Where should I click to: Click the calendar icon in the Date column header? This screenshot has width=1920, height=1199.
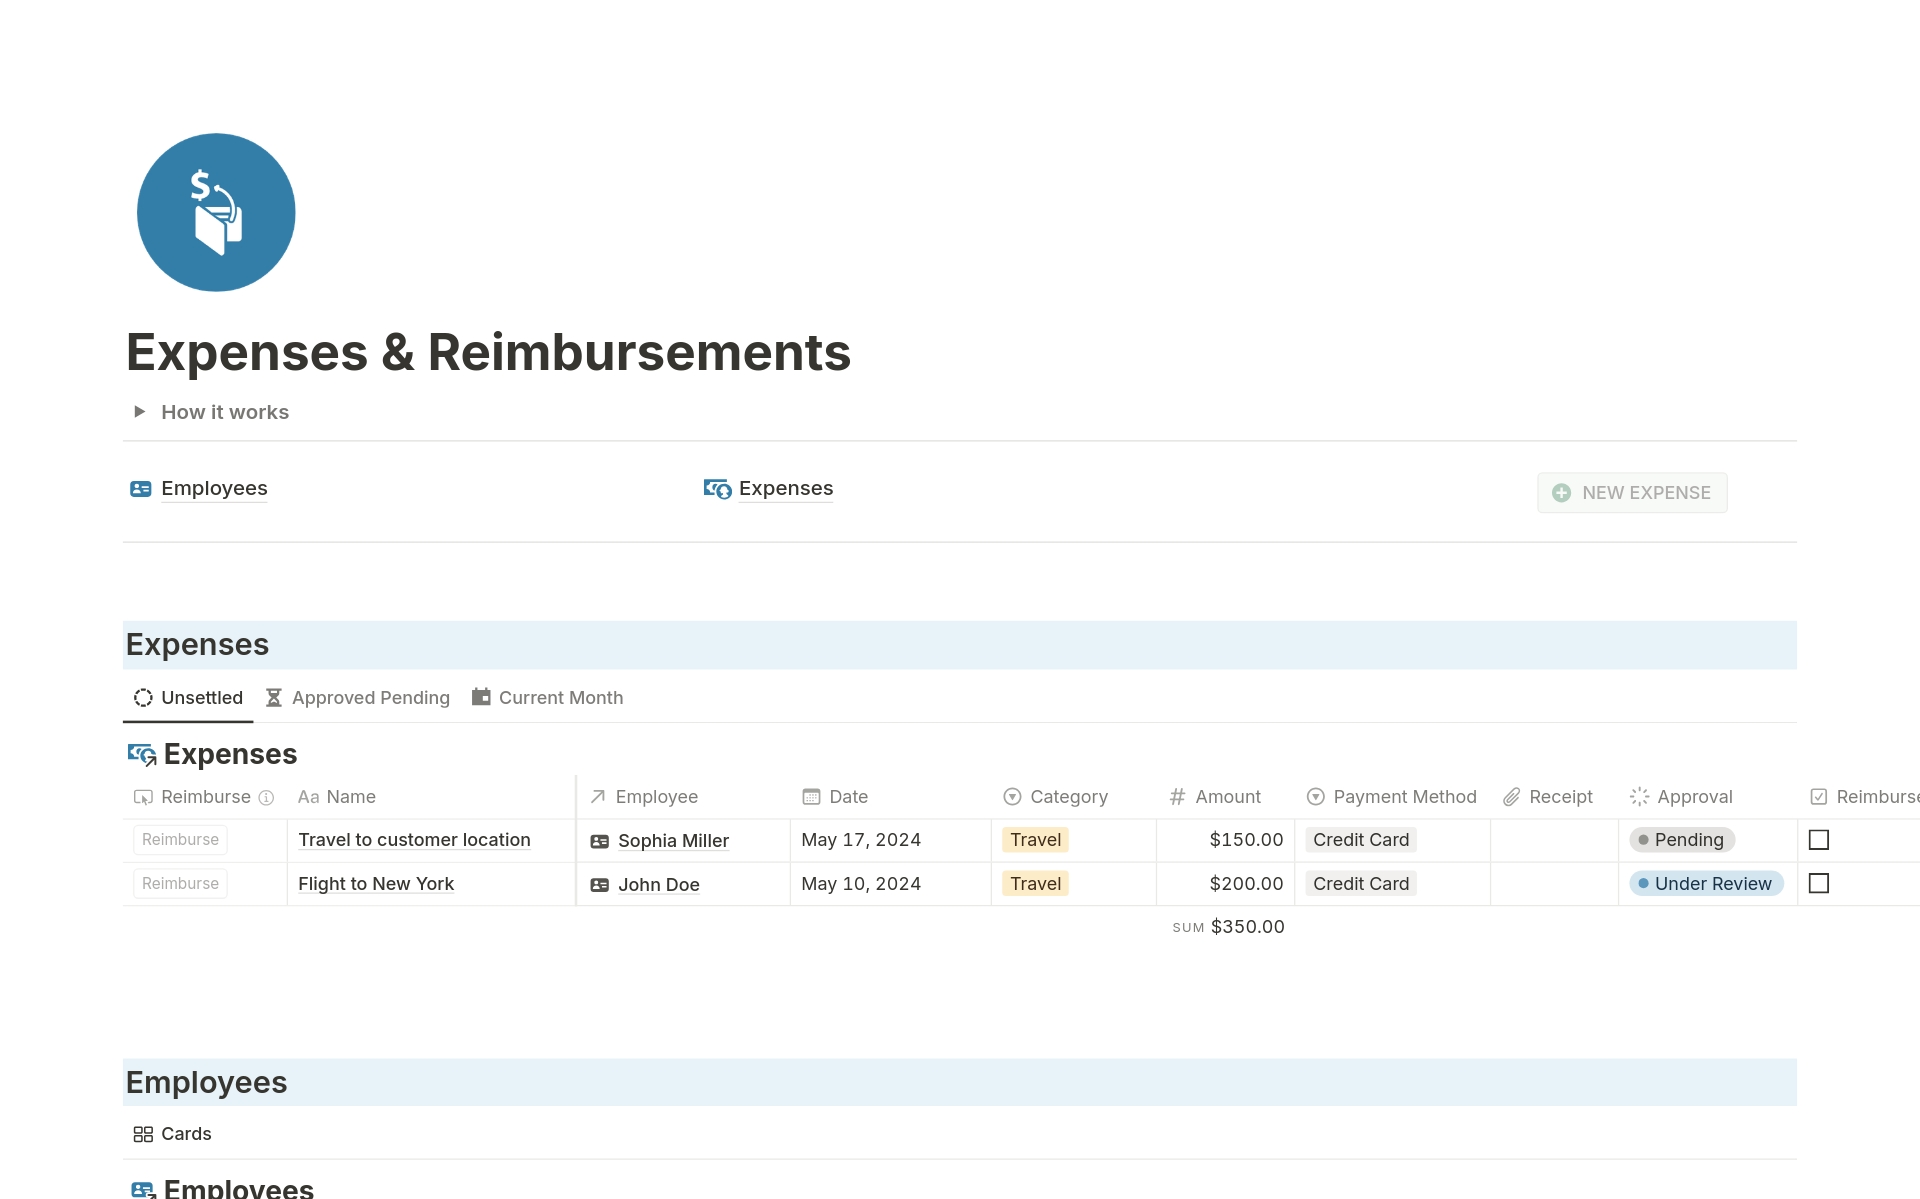[x=811, y=796]
